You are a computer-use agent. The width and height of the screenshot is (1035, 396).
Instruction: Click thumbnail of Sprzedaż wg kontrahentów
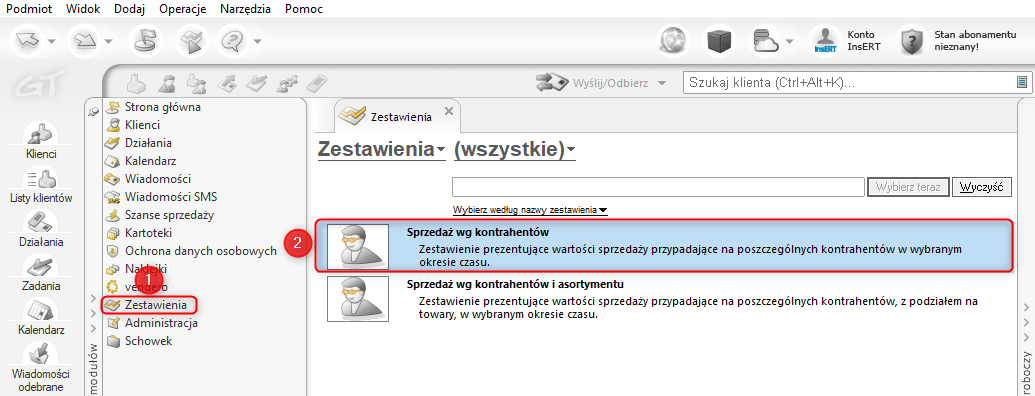(358, 246)
